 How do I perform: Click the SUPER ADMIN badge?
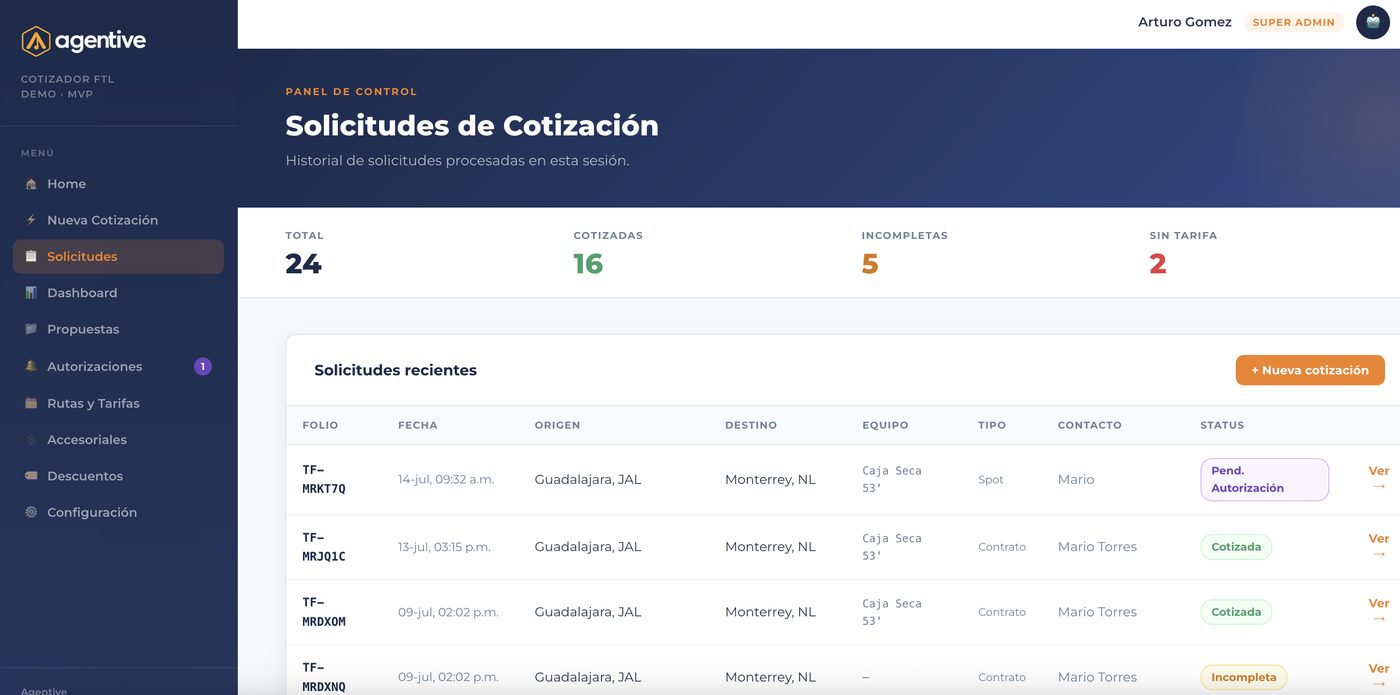(x=1293, y=22)
